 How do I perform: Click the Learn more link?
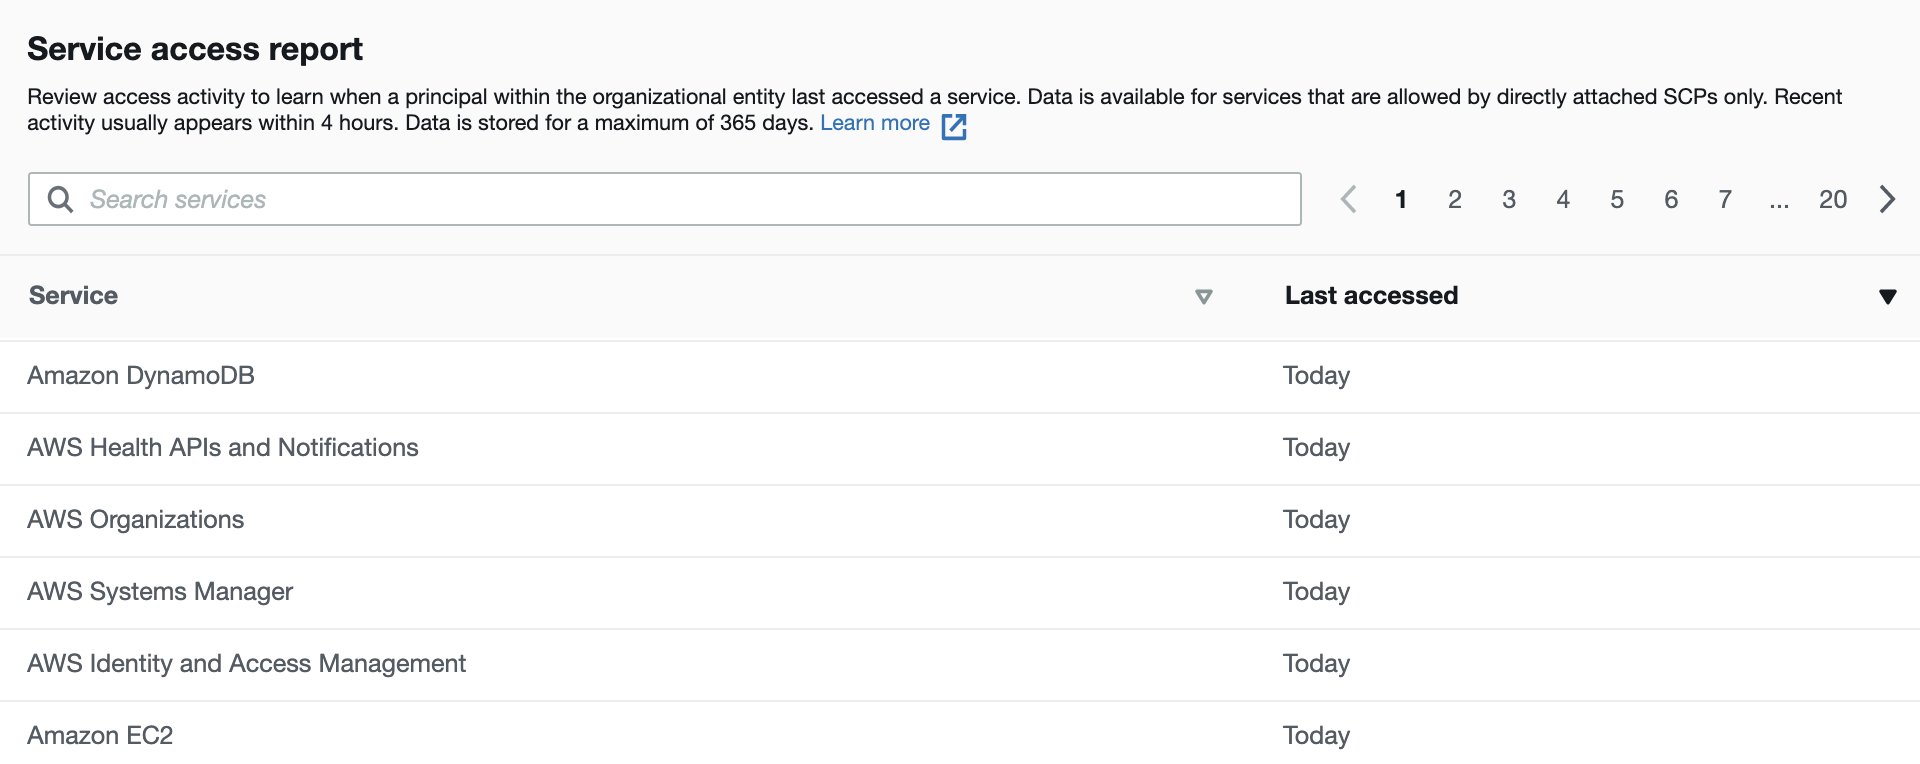pyautogui.click(x=875, y=123)
